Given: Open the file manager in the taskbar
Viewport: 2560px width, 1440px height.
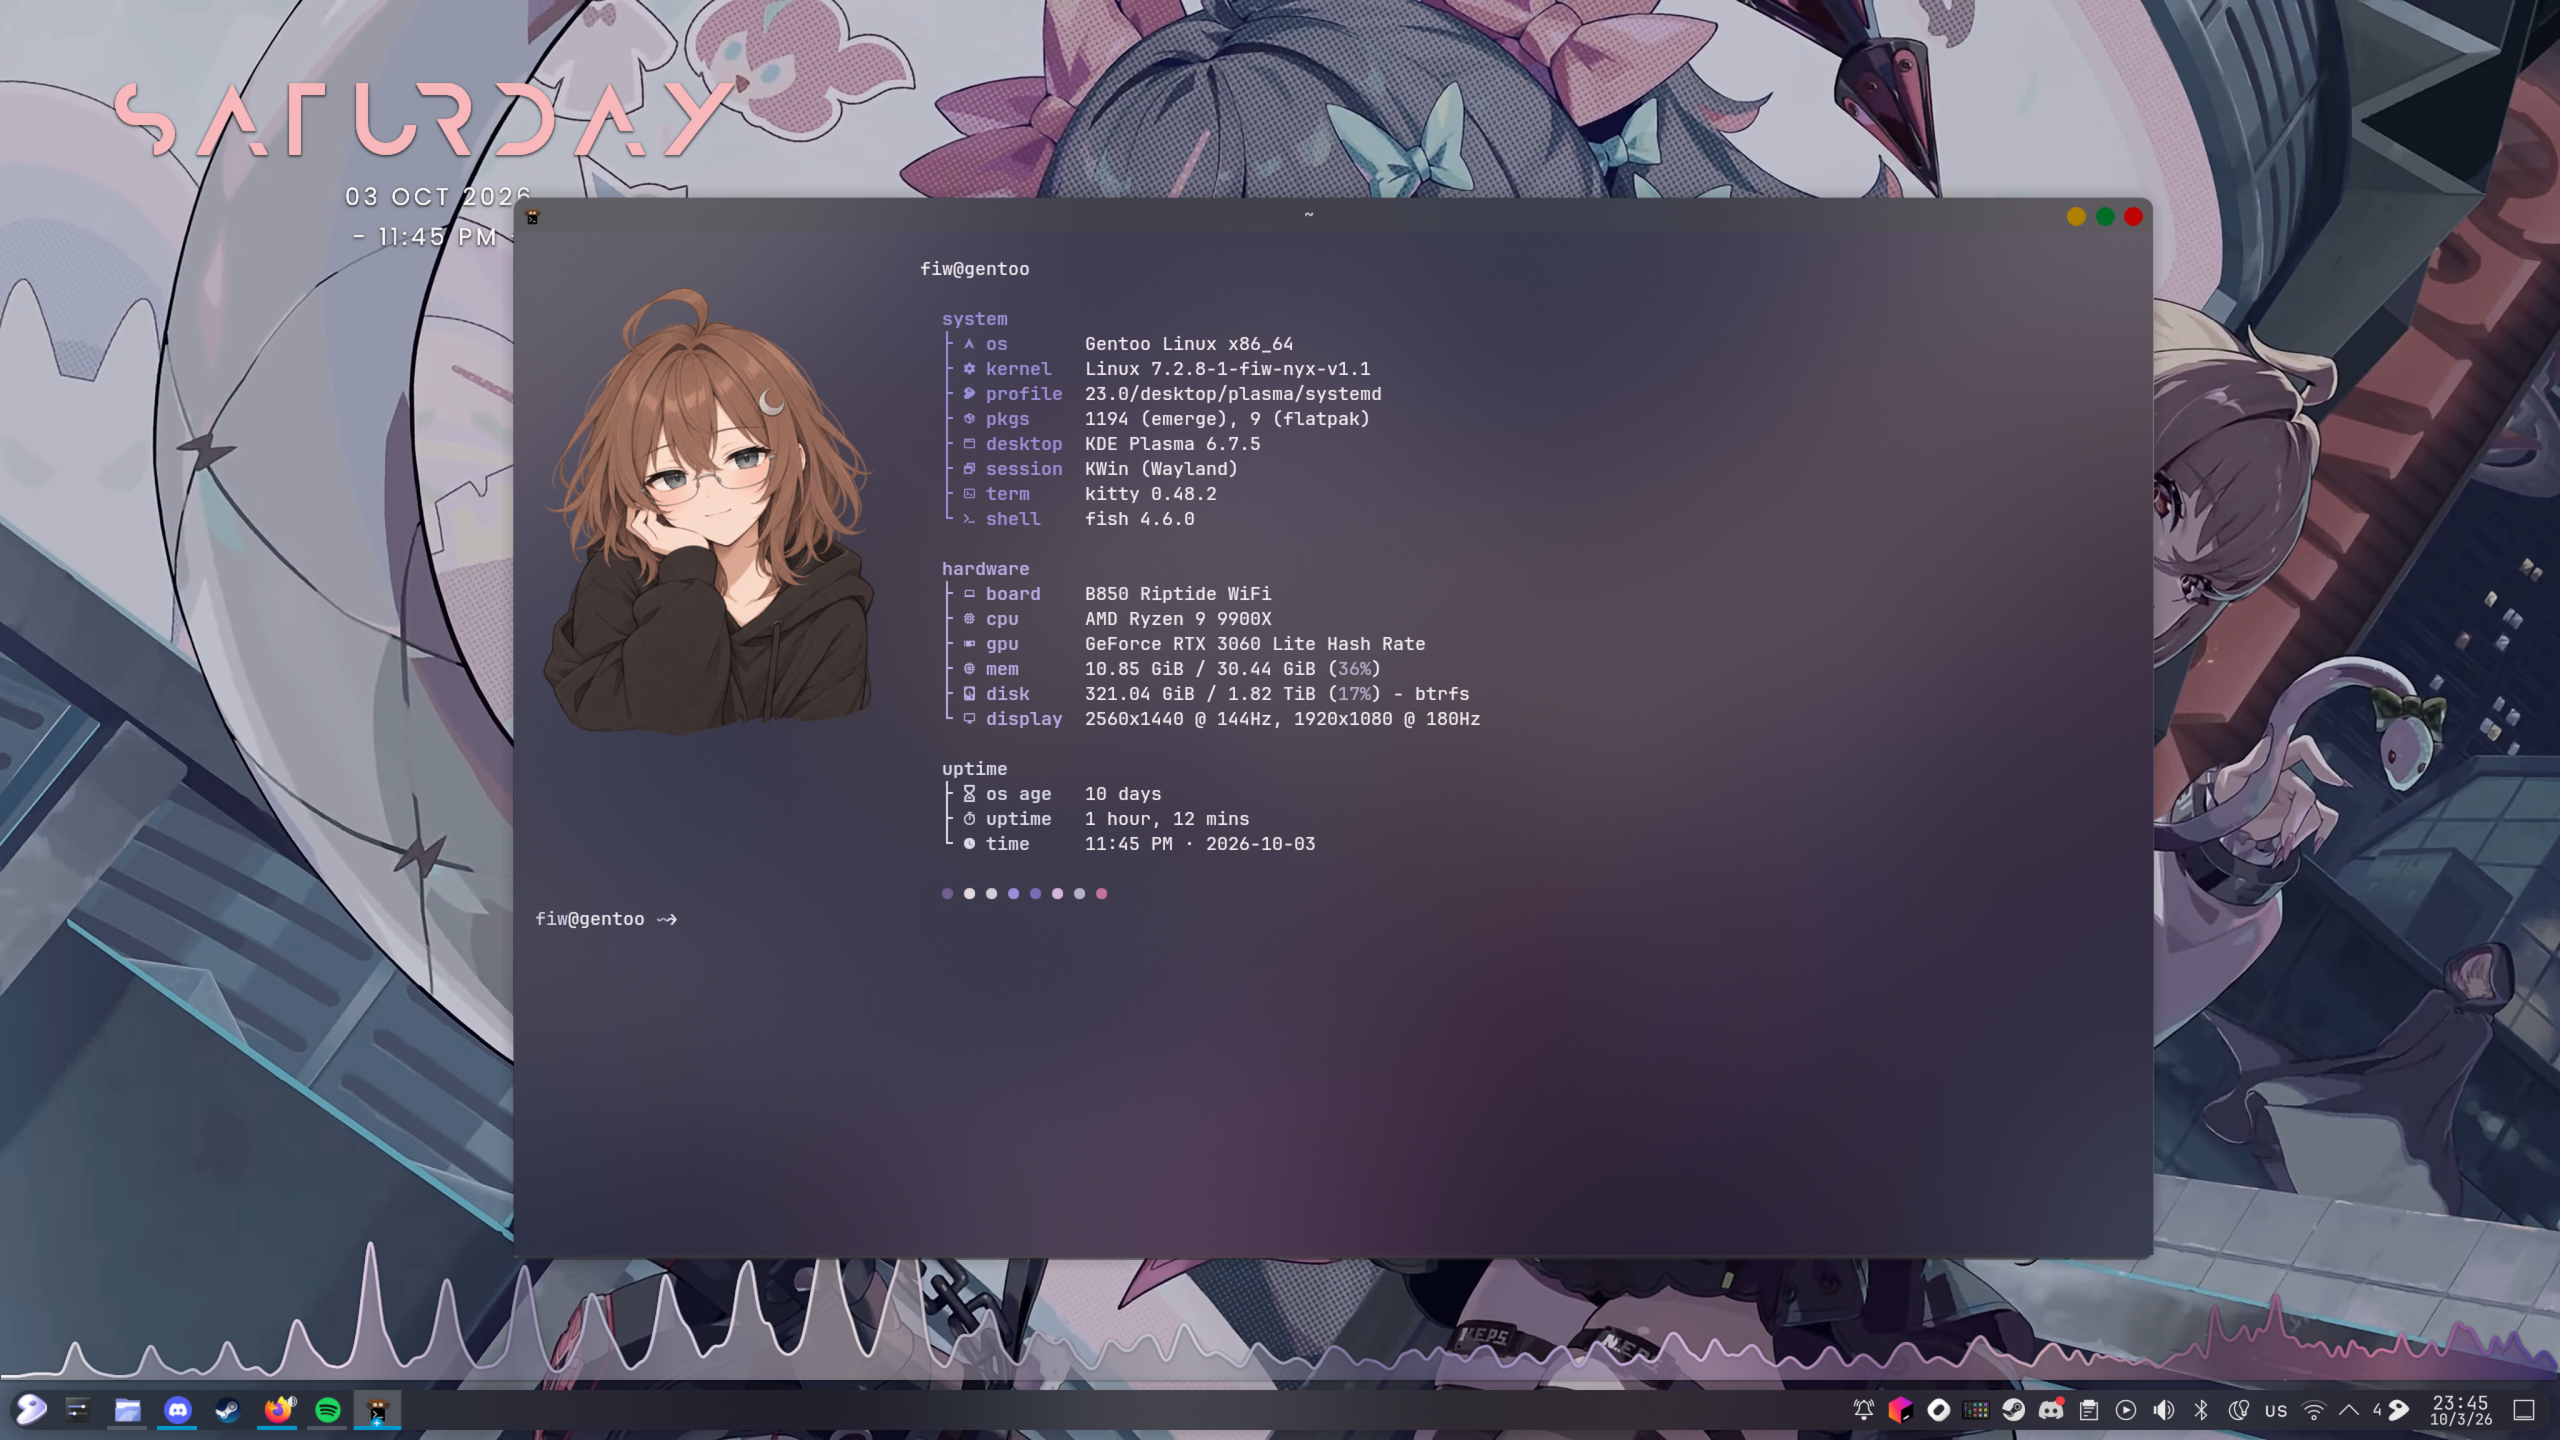Looking at the screenshot, I should coord(127,1410).
